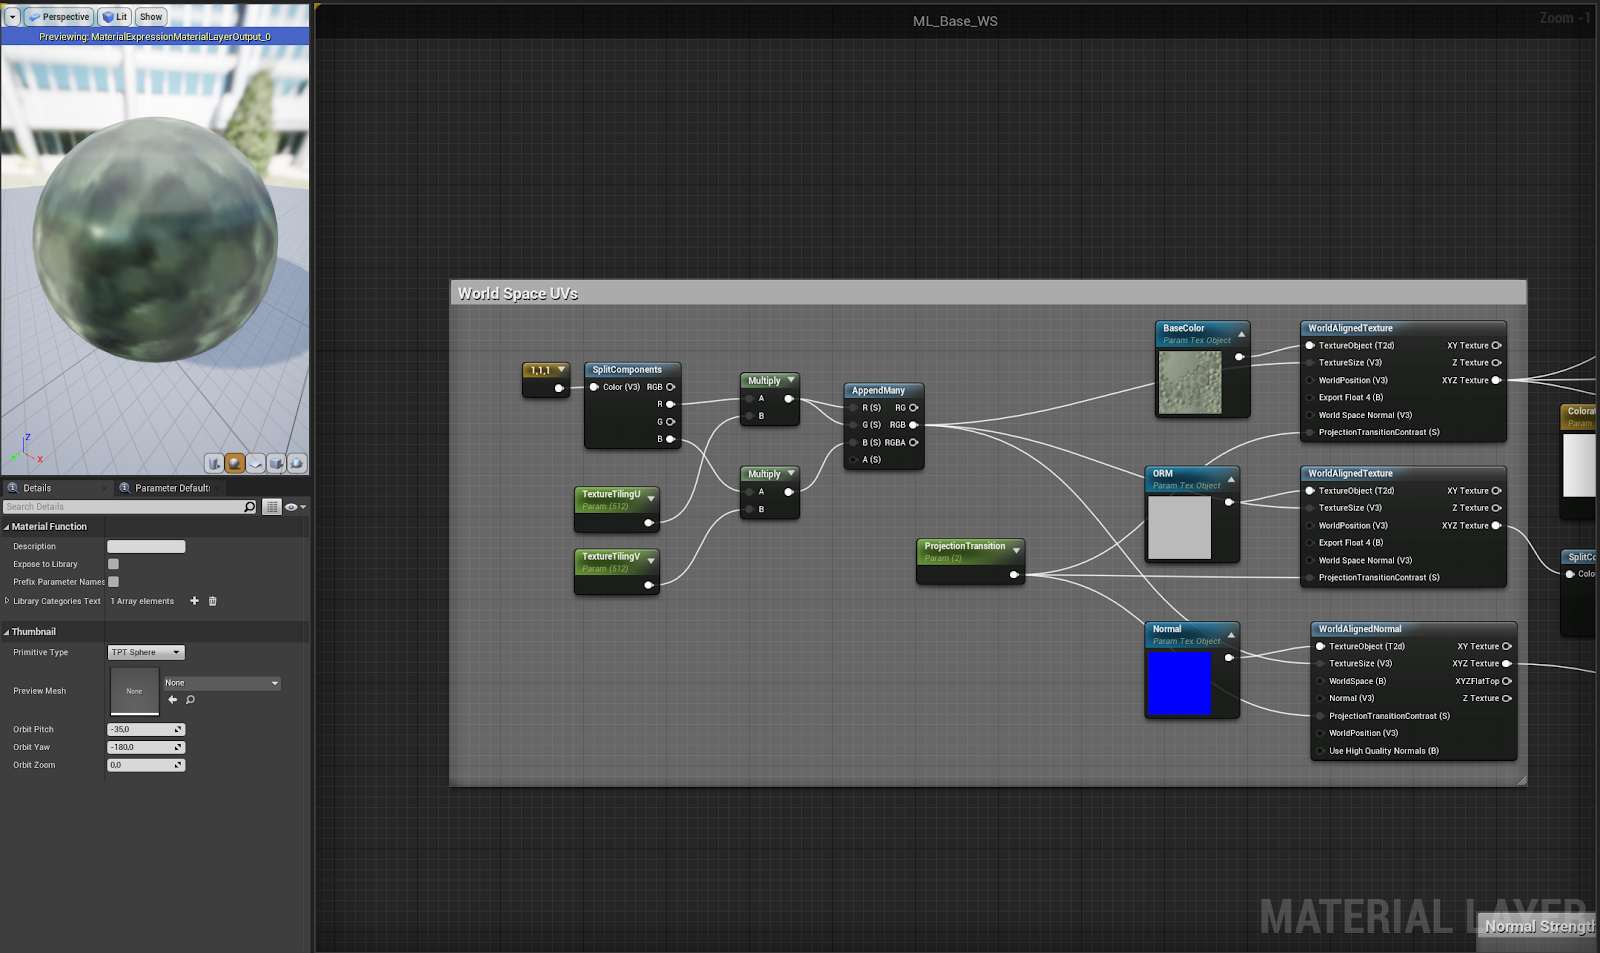
Task: Click RGB output pin on AppendMany node
Action: [x=913, y=425]
